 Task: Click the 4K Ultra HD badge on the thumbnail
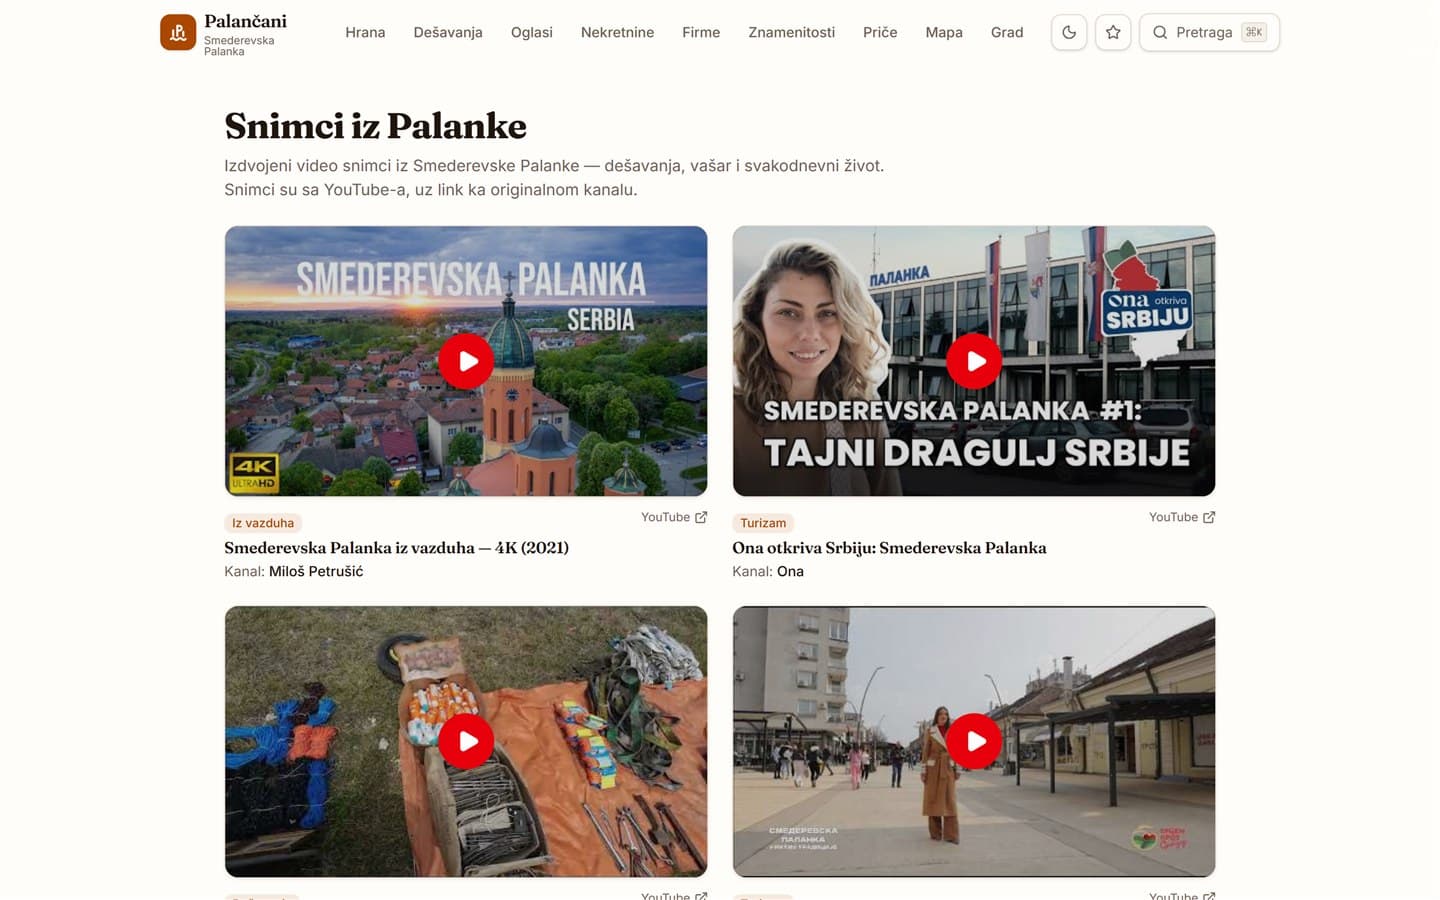254,473
